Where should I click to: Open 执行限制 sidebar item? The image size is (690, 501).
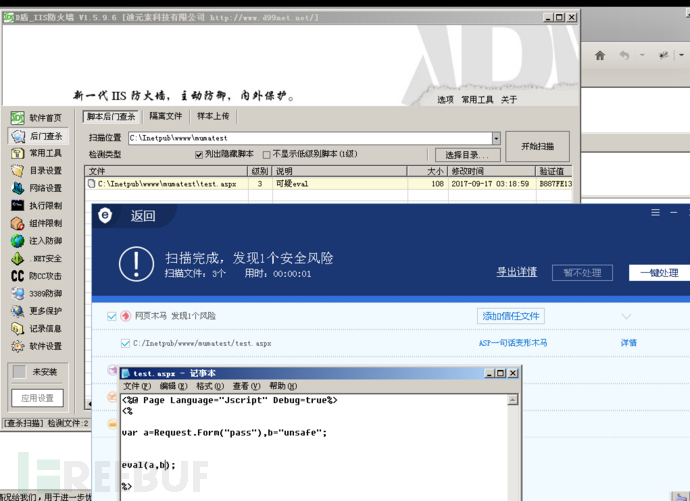point(37,205)
